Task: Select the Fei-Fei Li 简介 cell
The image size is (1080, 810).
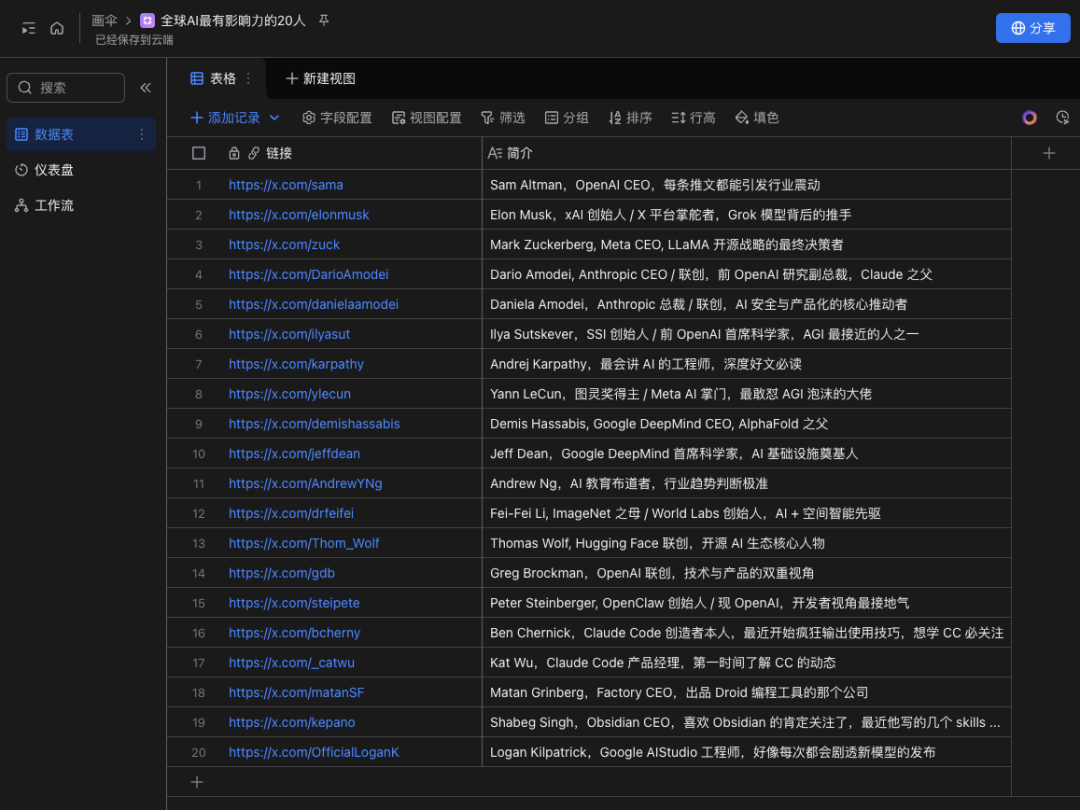Action: (x=747, y=513)
